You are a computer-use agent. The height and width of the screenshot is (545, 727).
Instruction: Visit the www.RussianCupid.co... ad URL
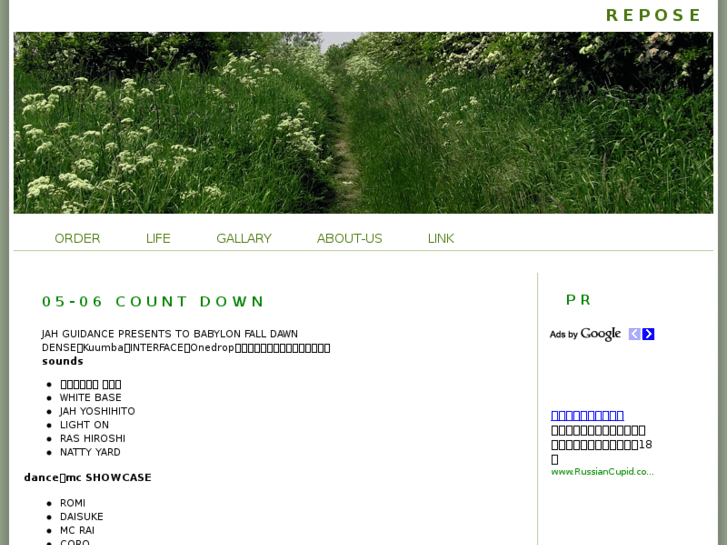point(602,472)
